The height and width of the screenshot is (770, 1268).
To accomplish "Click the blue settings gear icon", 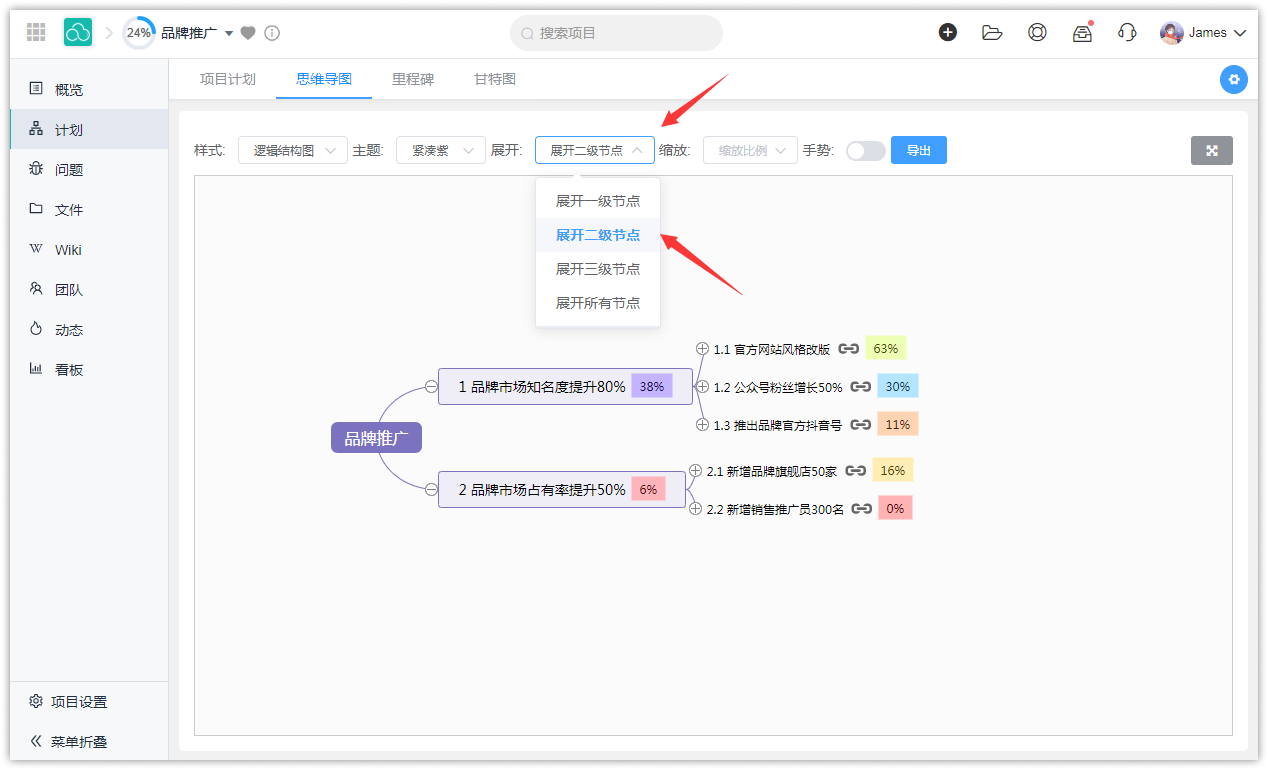I will pos(1233,80).
